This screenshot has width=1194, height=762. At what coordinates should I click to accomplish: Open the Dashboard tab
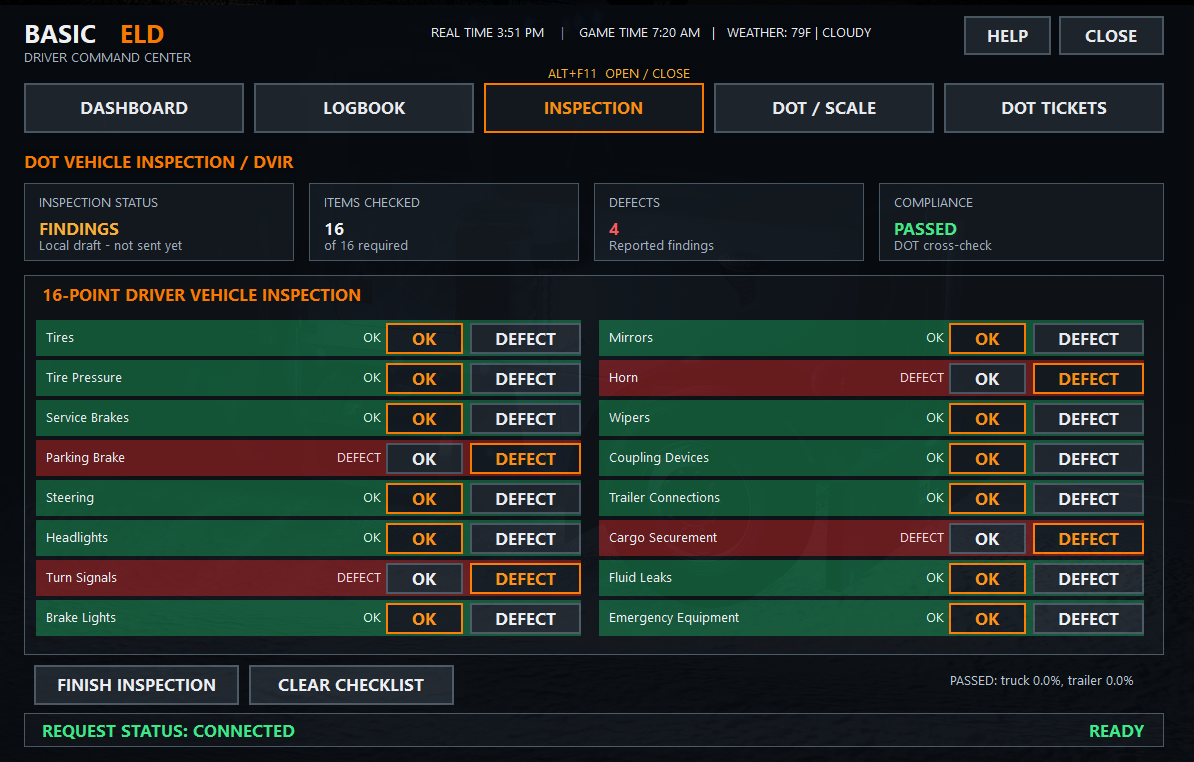pyautogui.click(x=134, y=108)
